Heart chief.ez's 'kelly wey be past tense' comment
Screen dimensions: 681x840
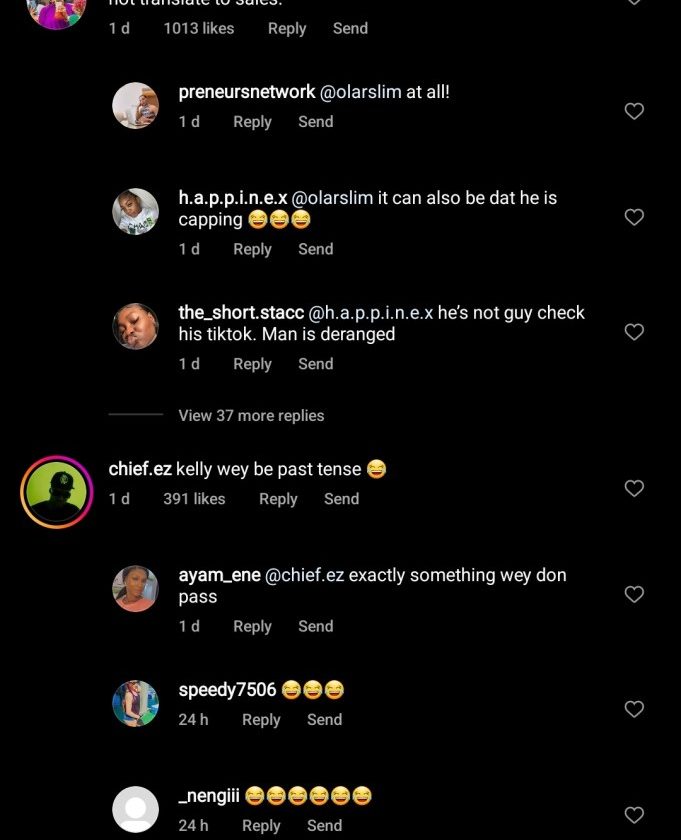(x=634, y=488)
